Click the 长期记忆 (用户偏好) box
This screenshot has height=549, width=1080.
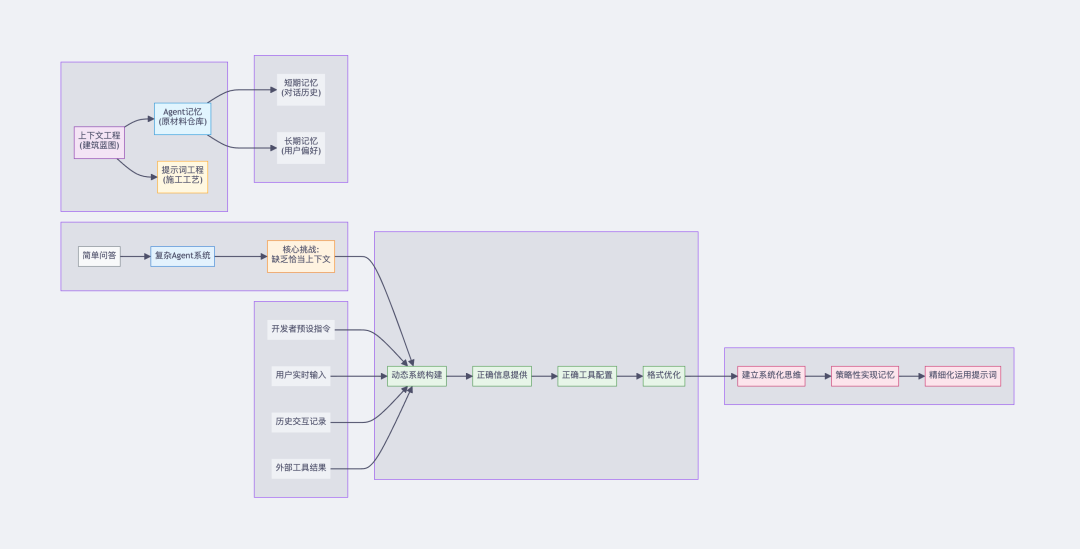point(300,147)
